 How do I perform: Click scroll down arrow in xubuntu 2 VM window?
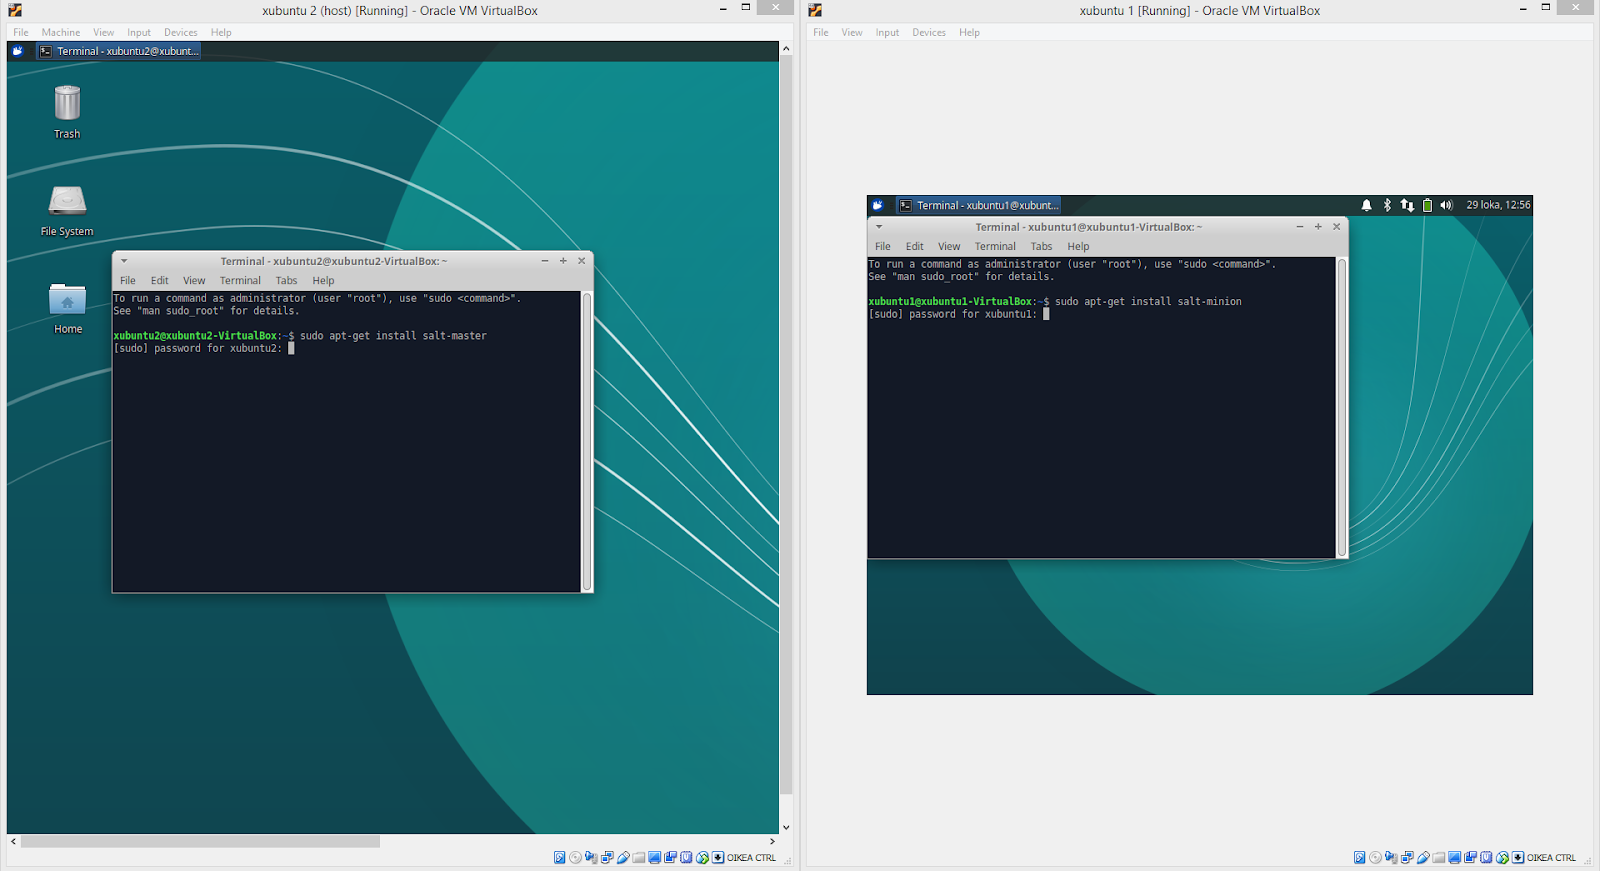coord(786,827)
